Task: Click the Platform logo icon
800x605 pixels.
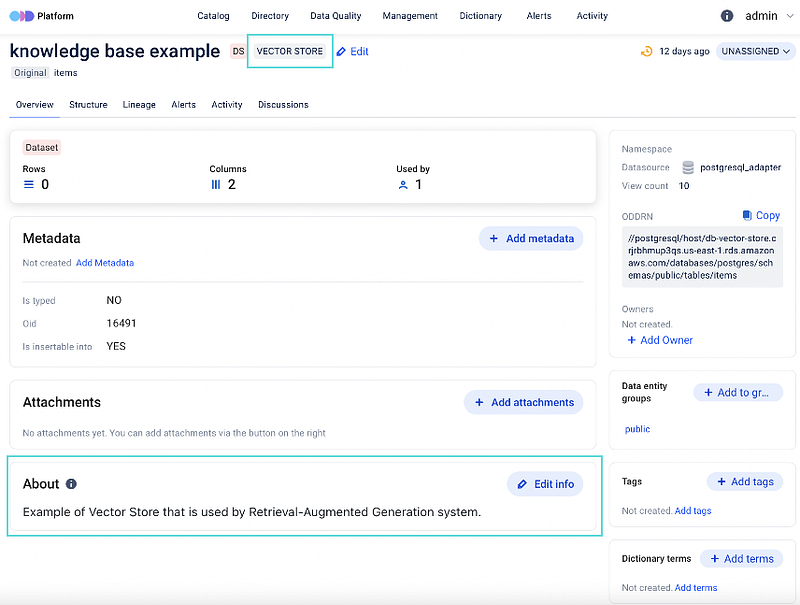Action: 21,16
